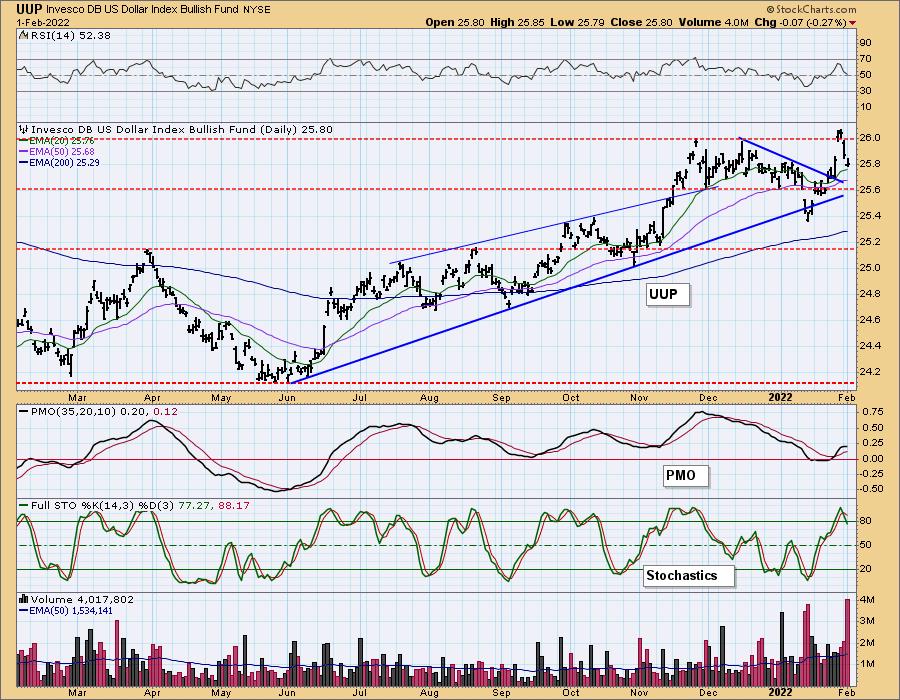900x700 pixels.
Task: Click the 24.2 price axis label
Action: (x=872, y=371)
